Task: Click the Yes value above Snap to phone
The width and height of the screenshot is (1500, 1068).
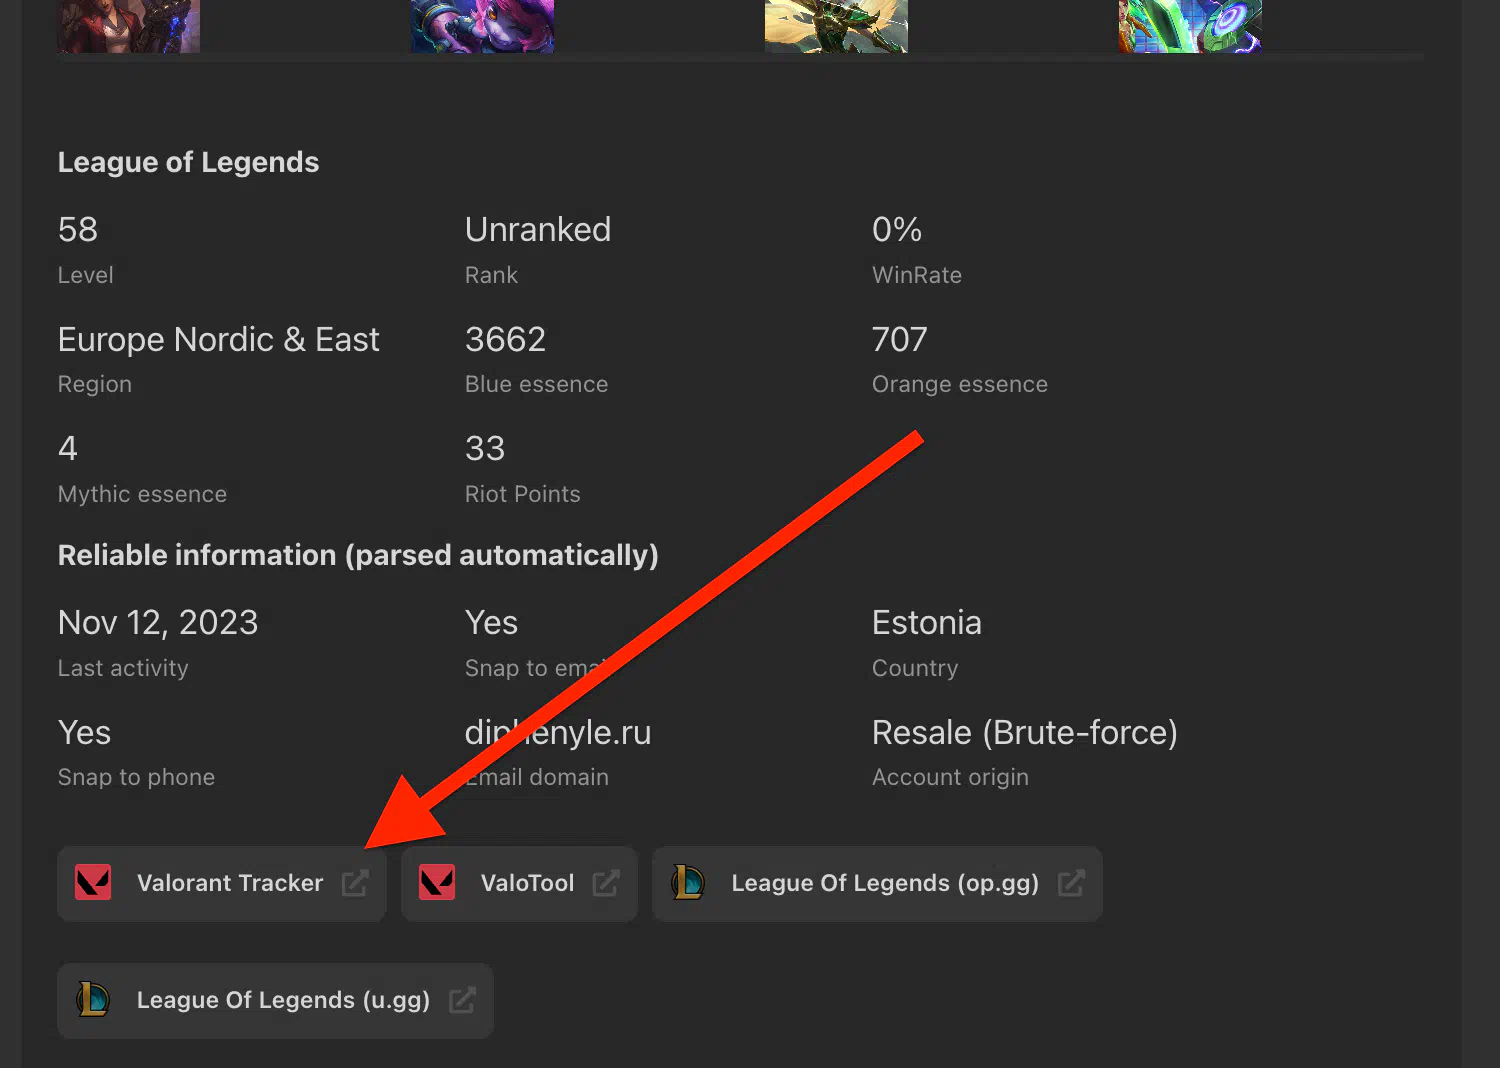Action: 84,733
